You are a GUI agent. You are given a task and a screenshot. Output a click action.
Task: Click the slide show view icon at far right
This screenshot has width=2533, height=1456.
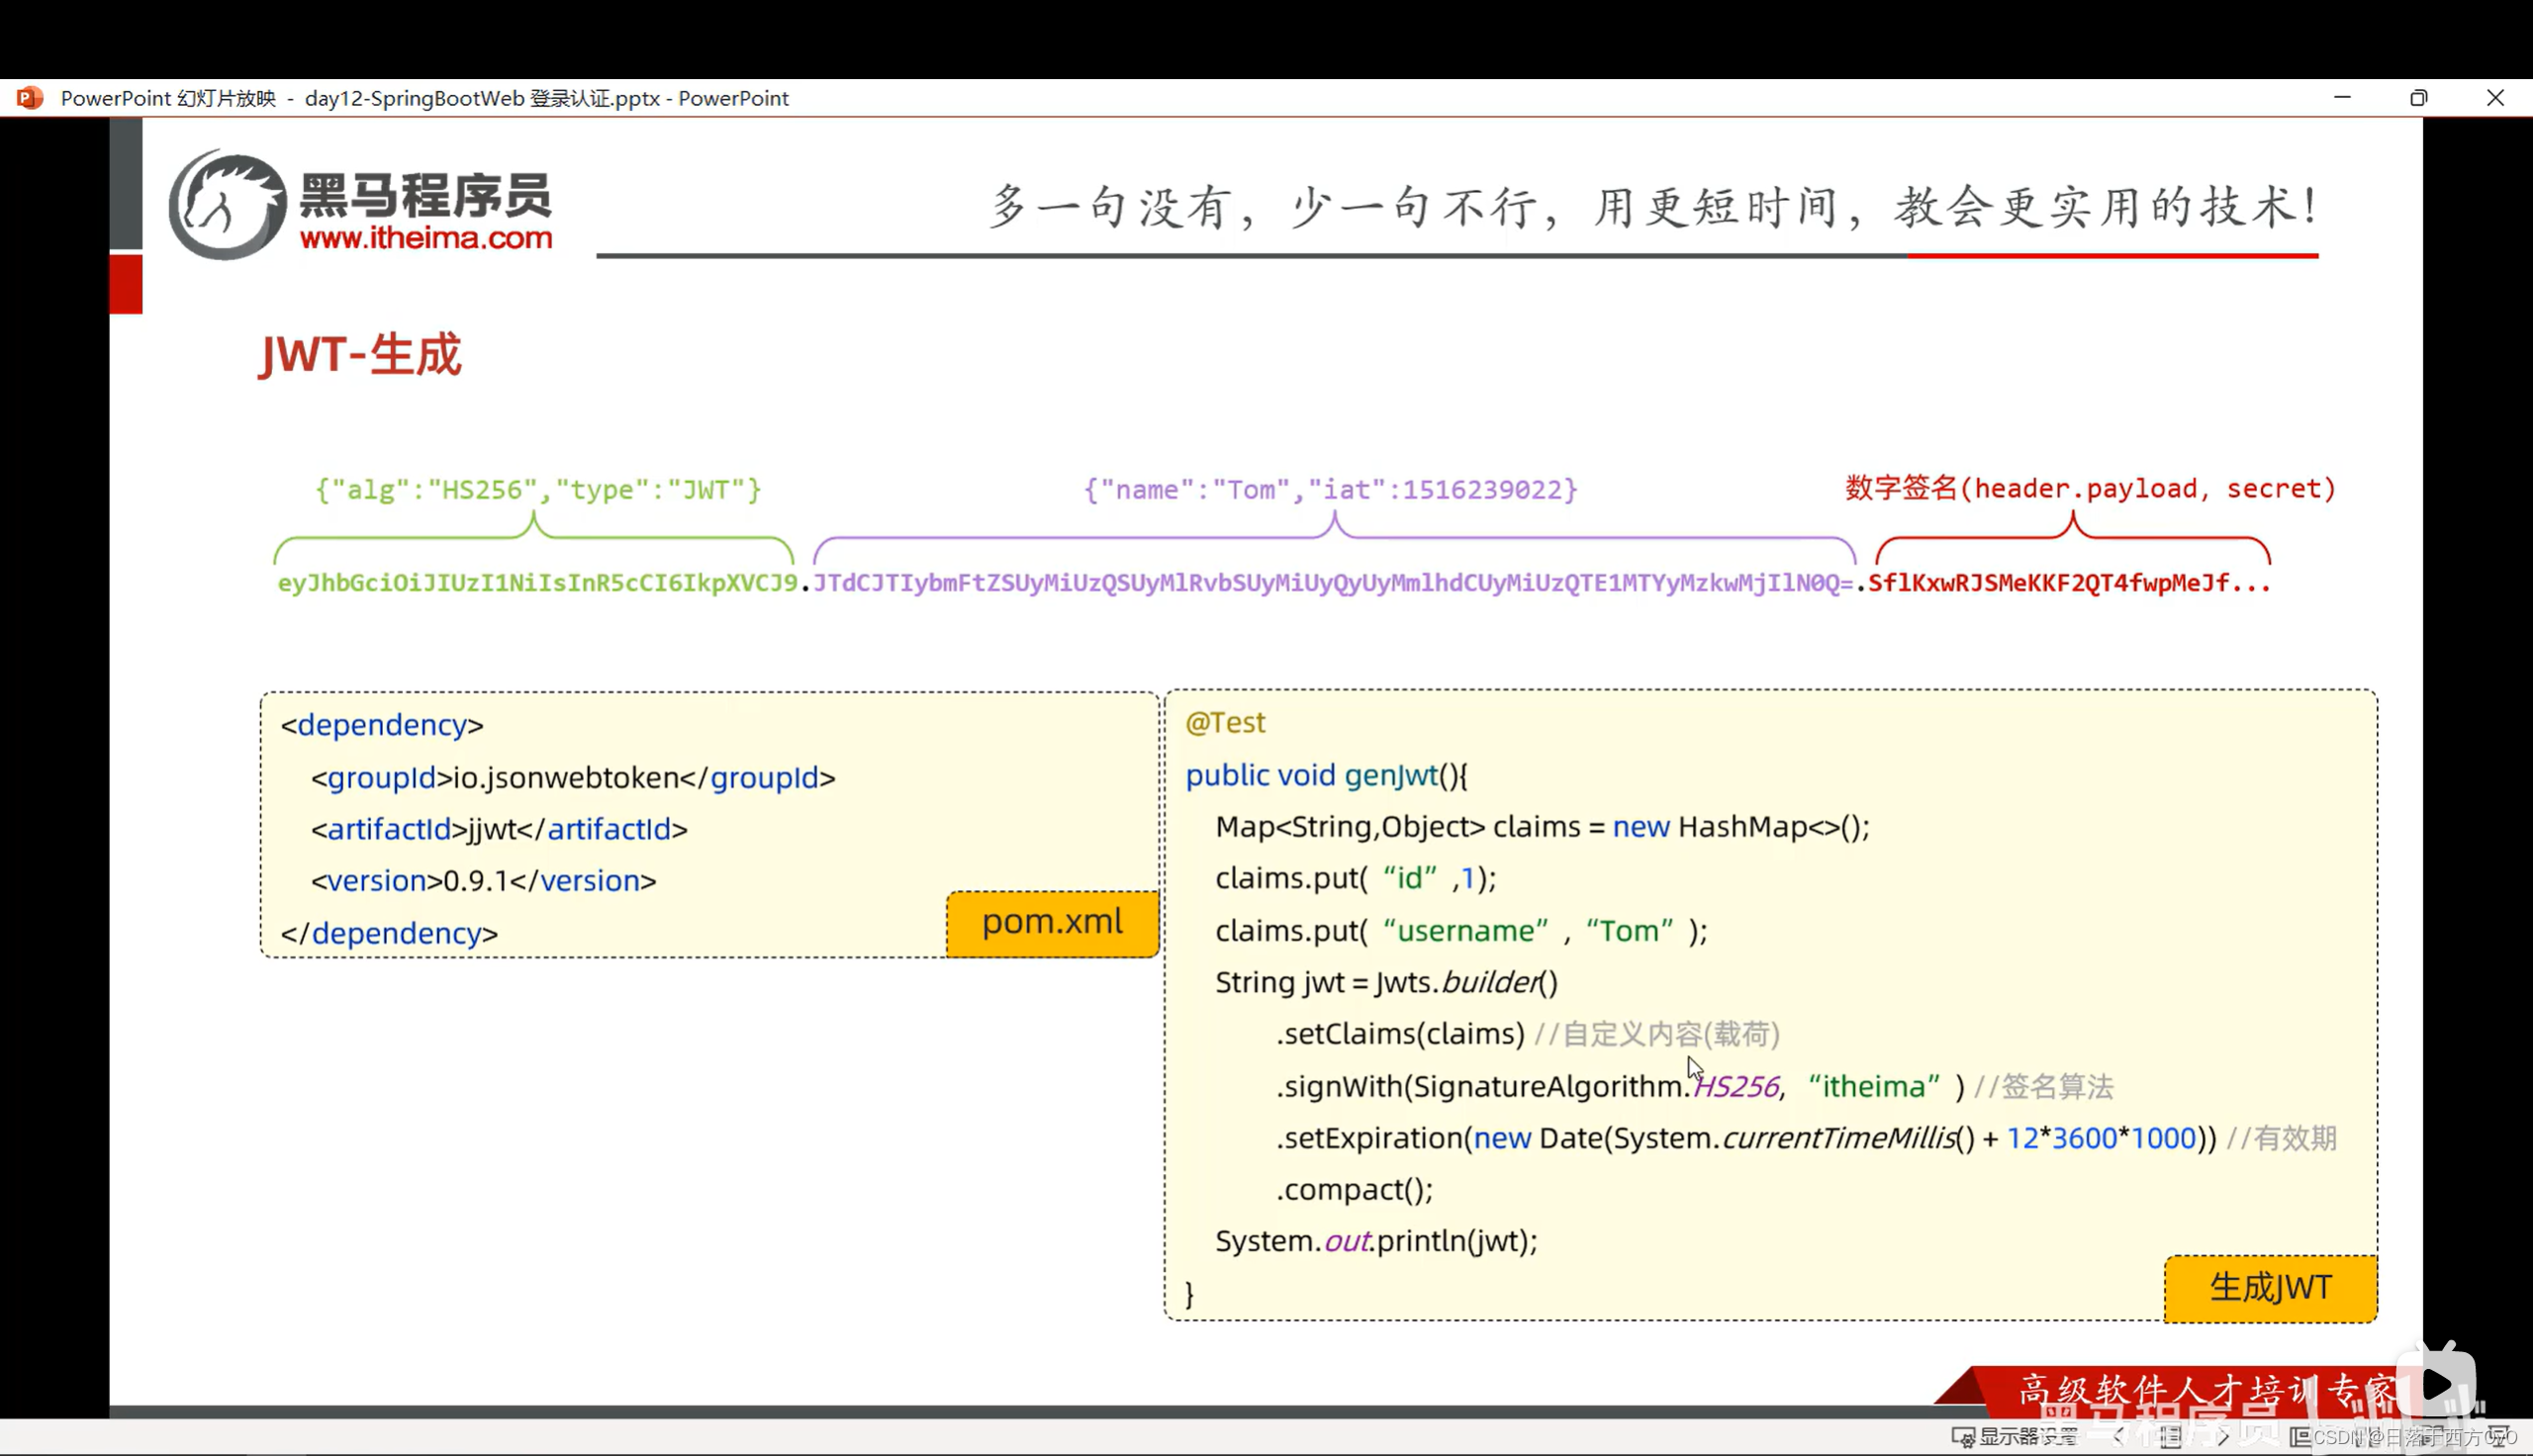(x=2498, y=1437)
